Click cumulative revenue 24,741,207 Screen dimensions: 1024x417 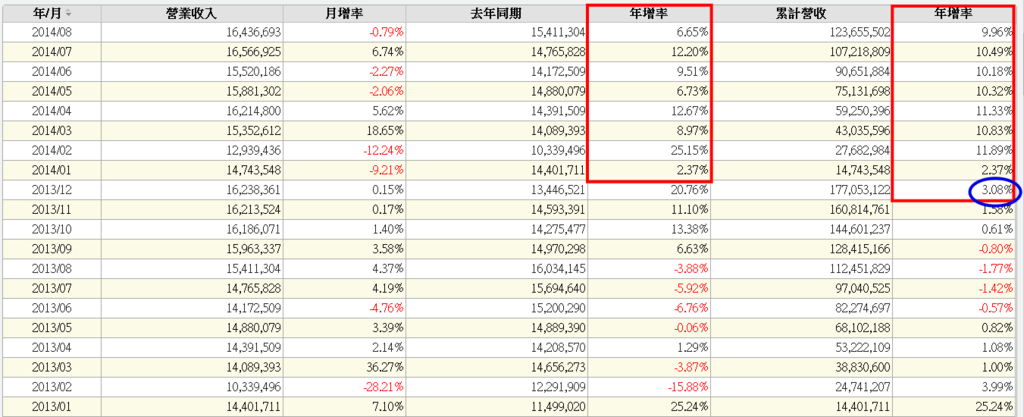click(x=862, y=387)
